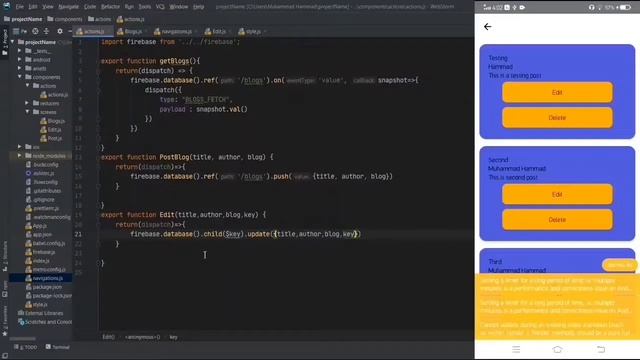640x360 pixels.
Task: Collapse the screens folder
Action: tap(27, 112)
